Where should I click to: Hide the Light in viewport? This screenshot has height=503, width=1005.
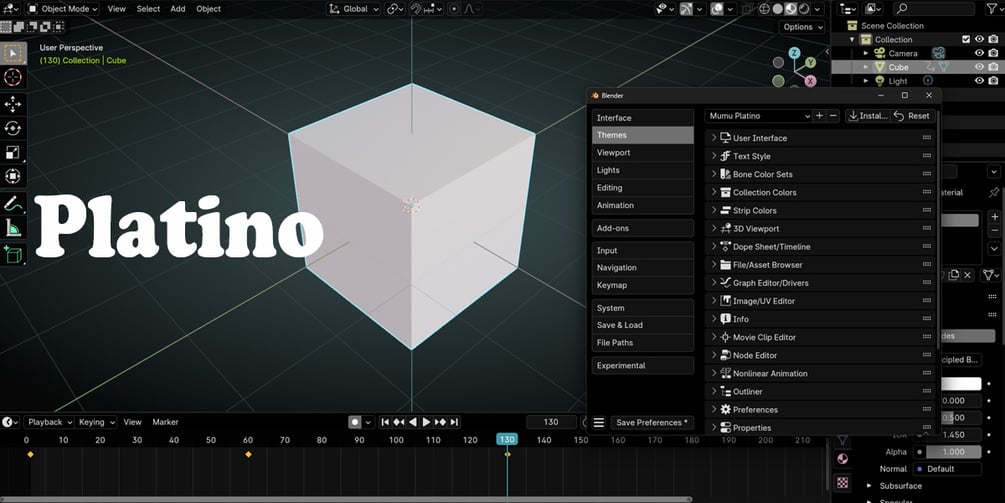(979, 81)
